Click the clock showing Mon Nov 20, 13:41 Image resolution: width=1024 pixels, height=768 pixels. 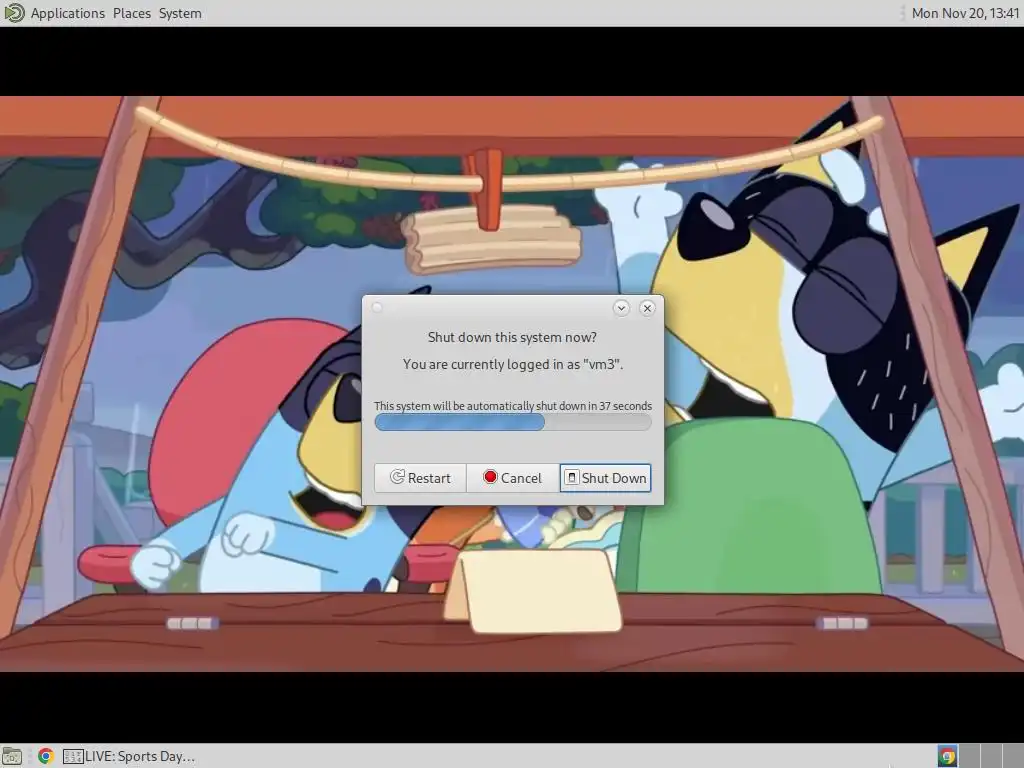click(x=965, y=13)
